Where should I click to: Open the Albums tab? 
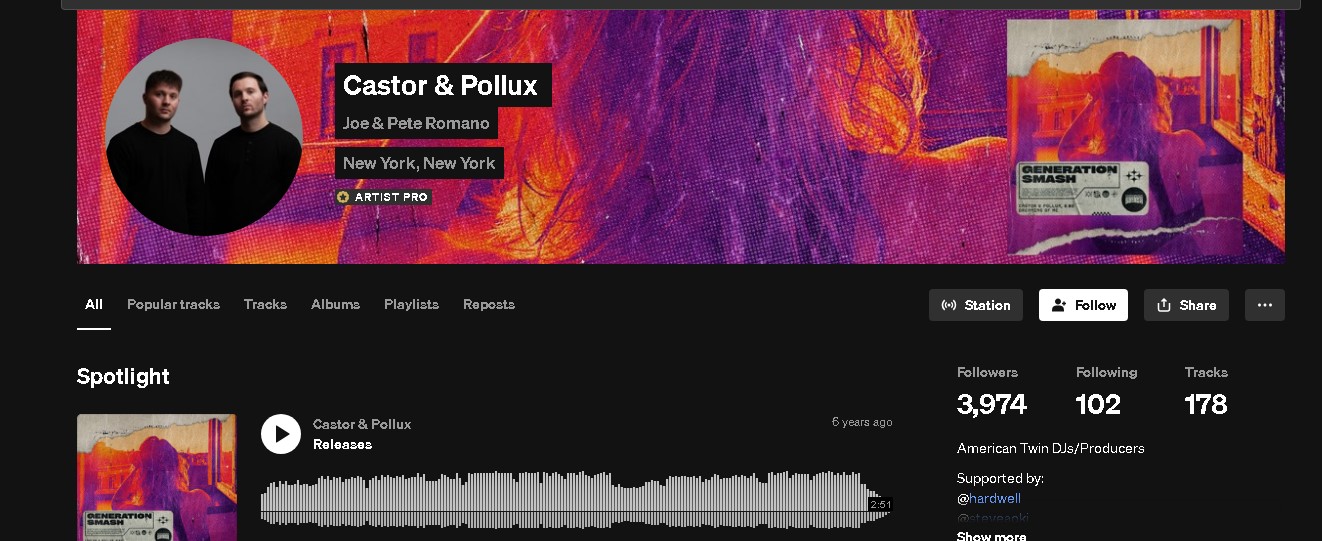(x=335, y=304)
